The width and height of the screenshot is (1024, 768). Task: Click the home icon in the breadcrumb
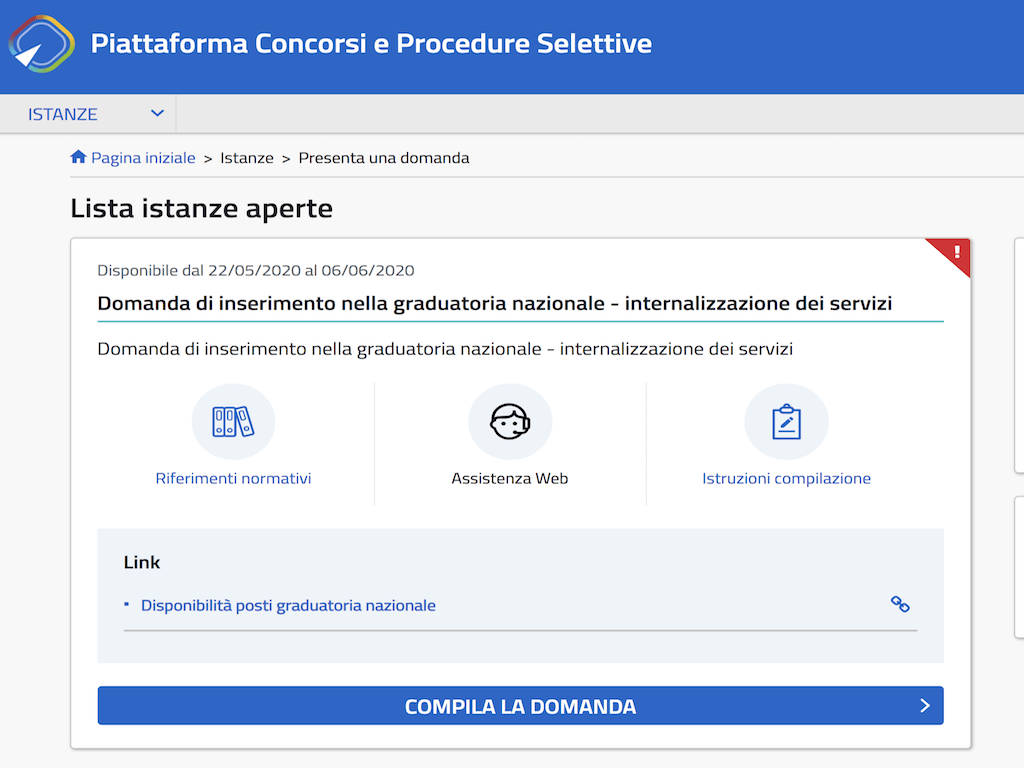78,157
